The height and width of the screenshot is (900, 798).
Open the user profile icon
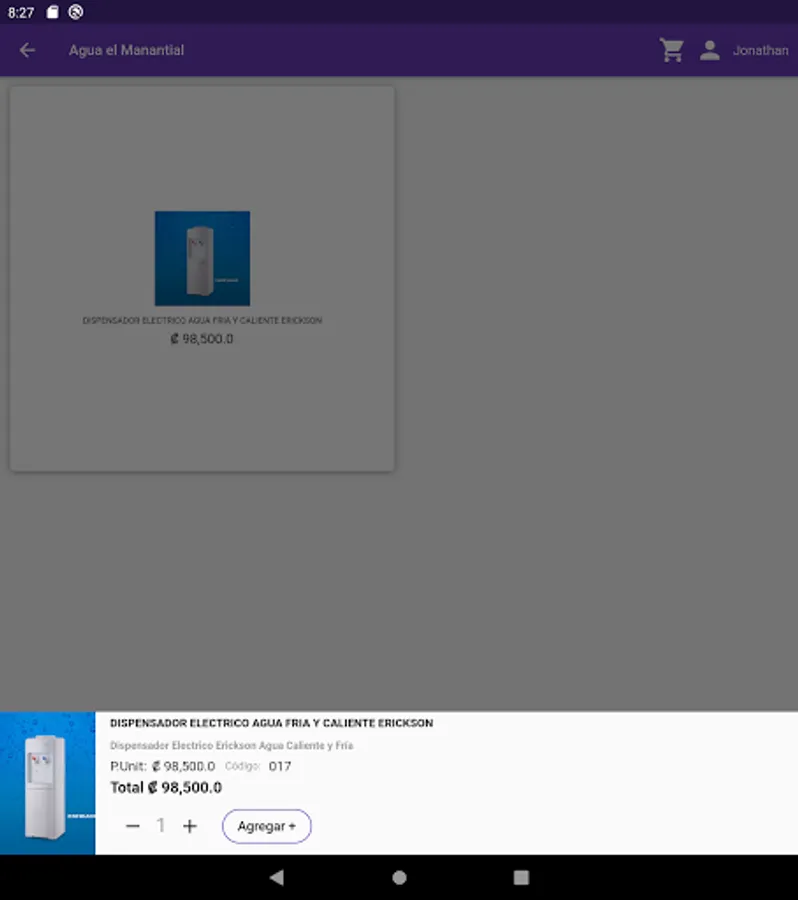[x=710, y=51]
